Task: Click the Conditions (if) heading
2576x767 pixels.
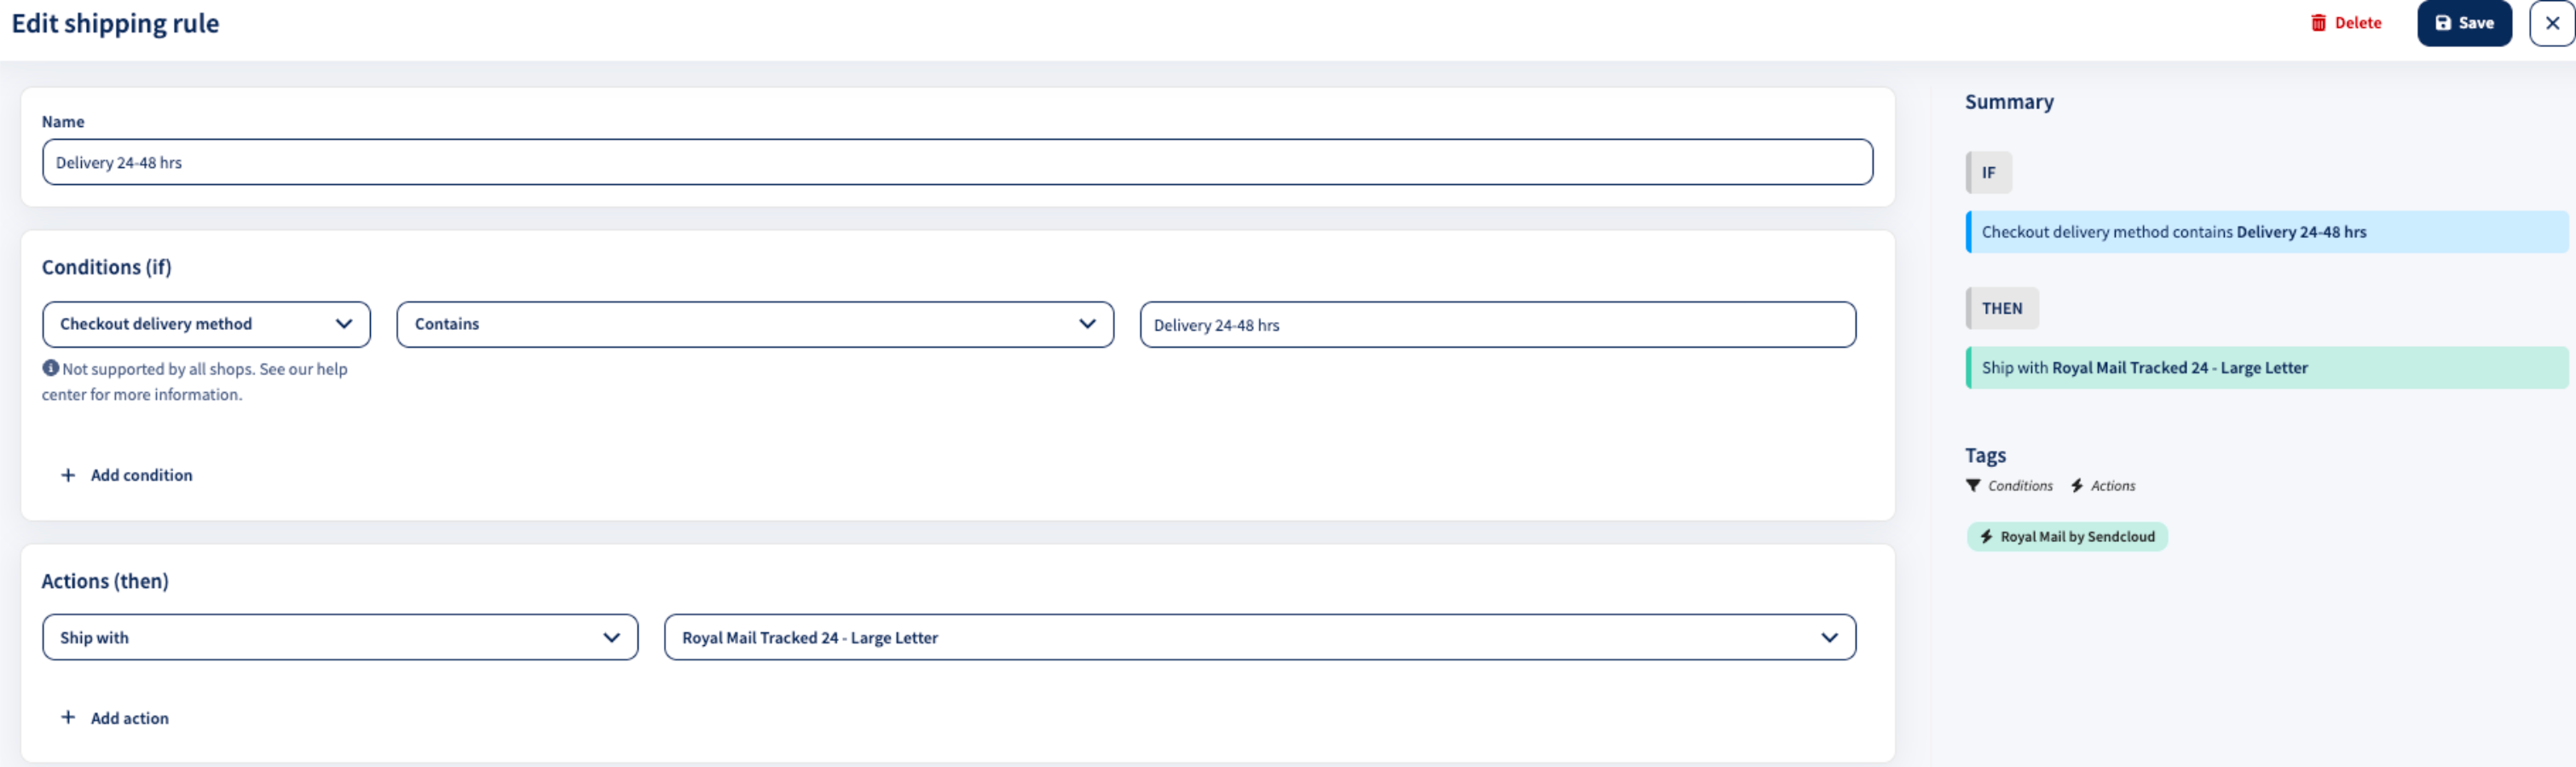Action: click(x=106, y=267)
